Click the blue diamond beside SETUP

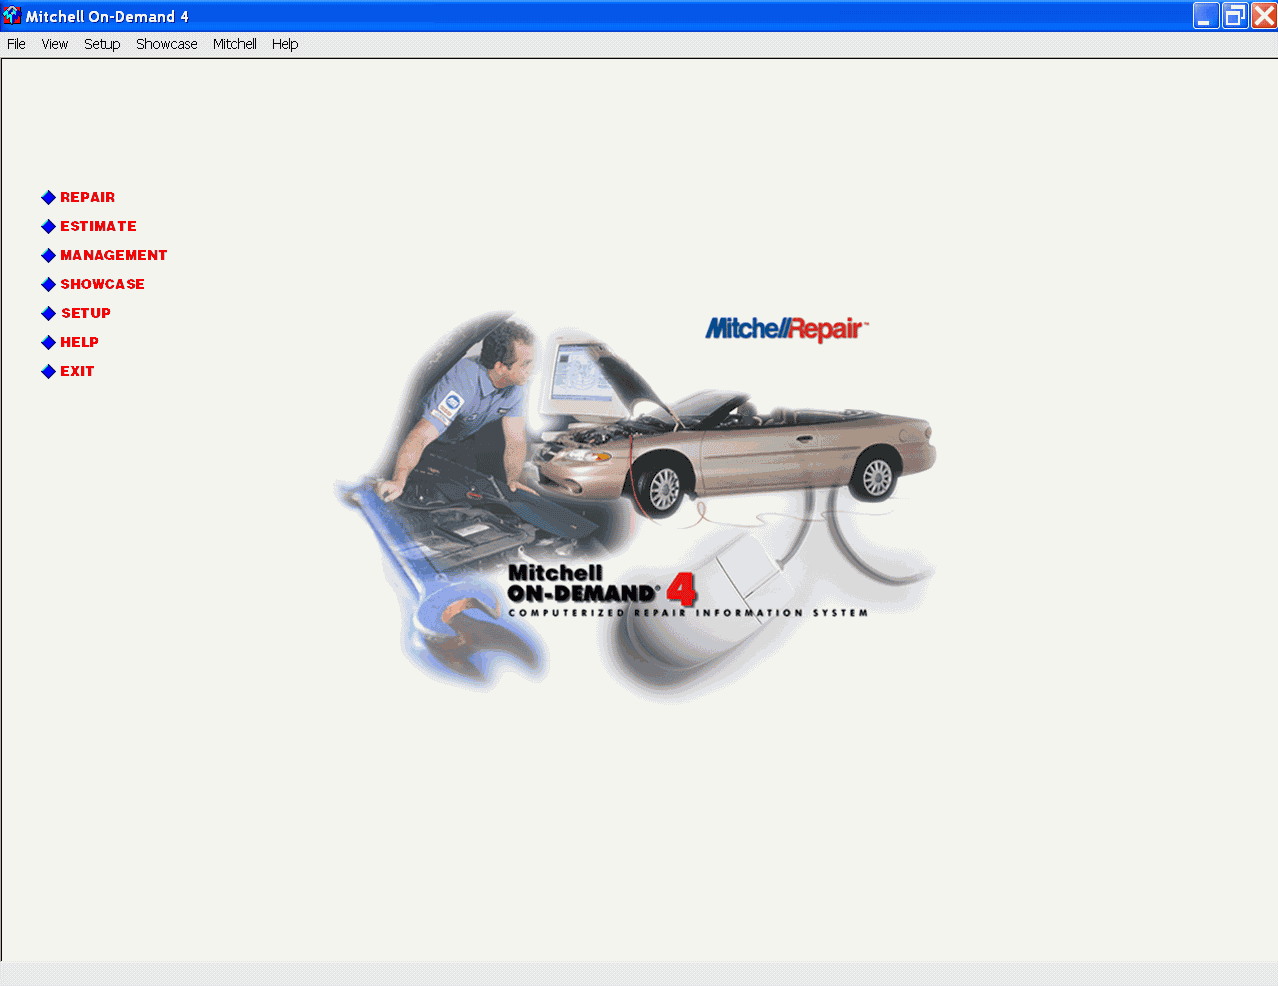click(48, 314)
